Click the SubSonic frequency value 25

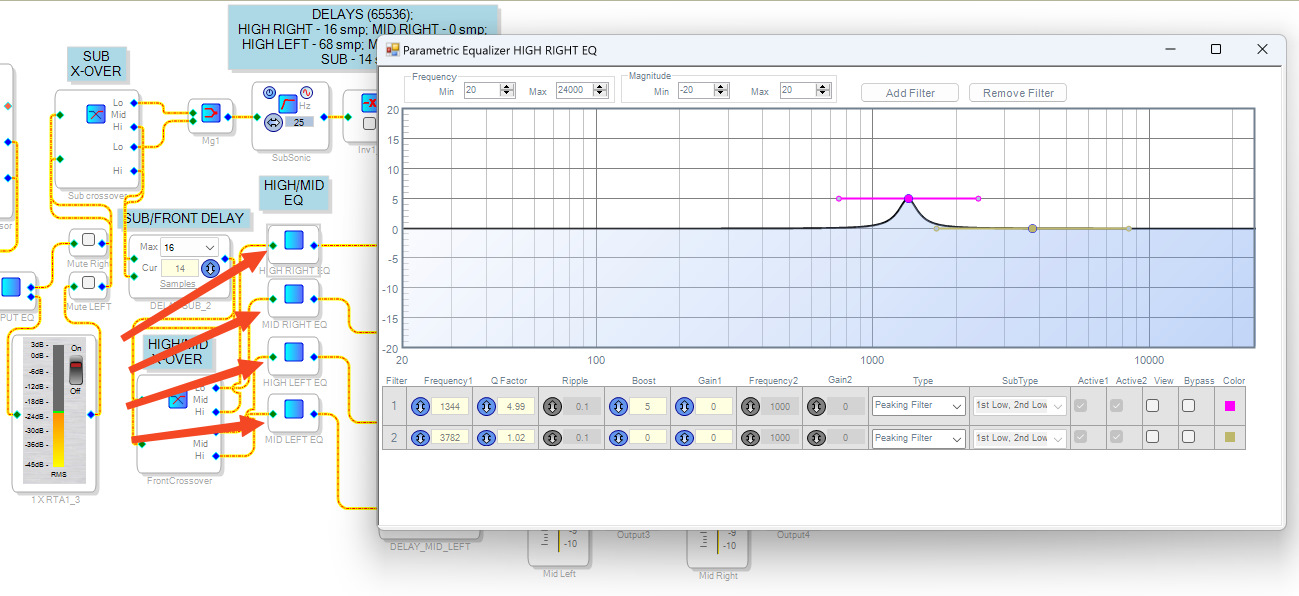coord(297,122)
